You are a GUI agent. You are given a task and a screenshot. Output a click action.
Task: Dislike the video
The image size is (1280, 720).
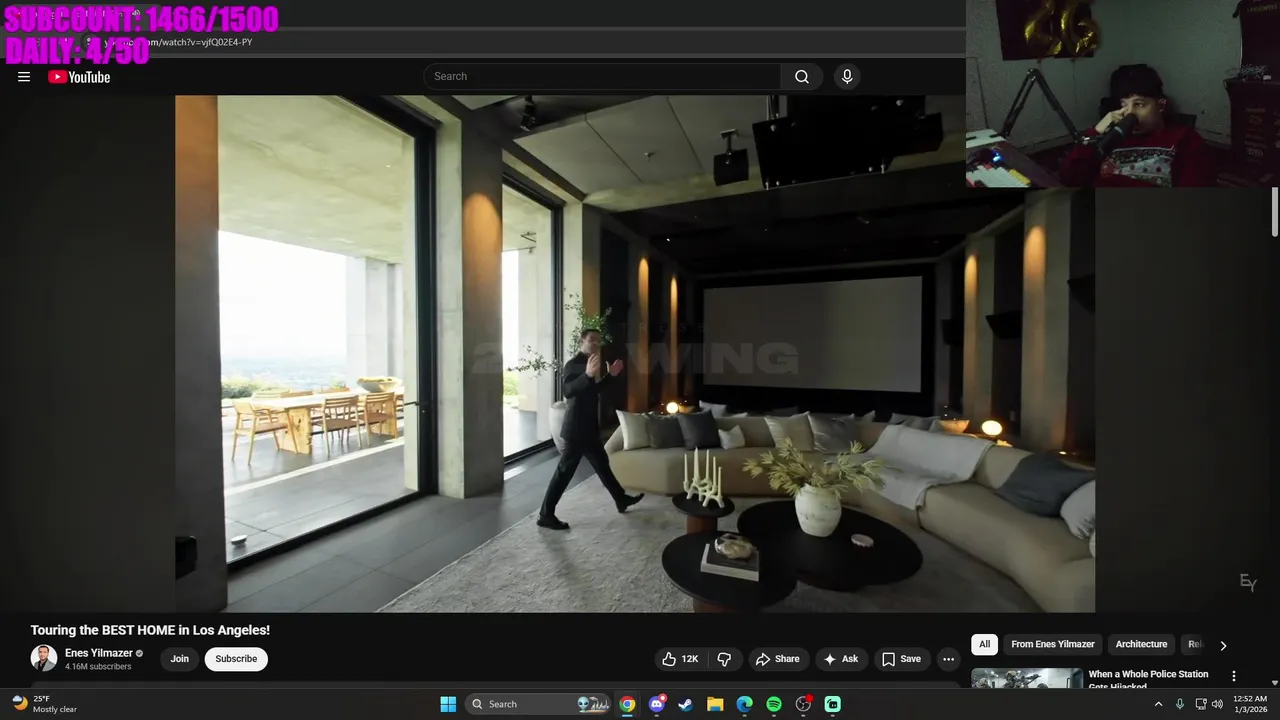pyautogui.click(x=724, y=659)
